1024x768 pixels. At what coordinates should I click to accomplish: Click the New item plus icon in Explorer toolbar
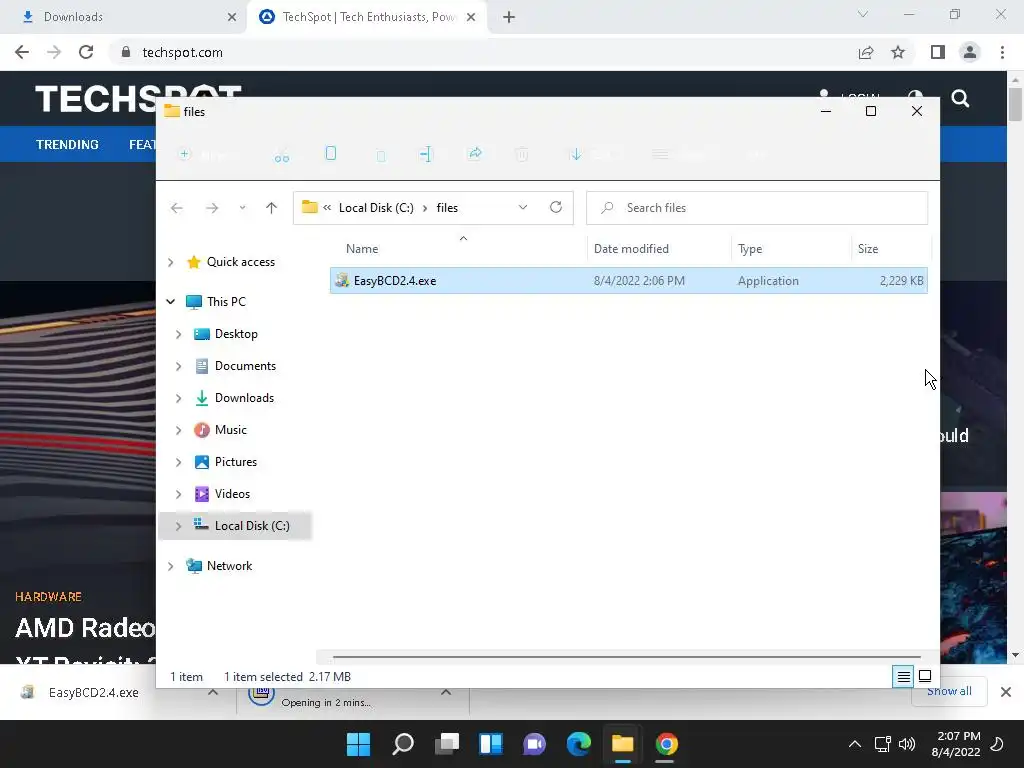point(185,154)
